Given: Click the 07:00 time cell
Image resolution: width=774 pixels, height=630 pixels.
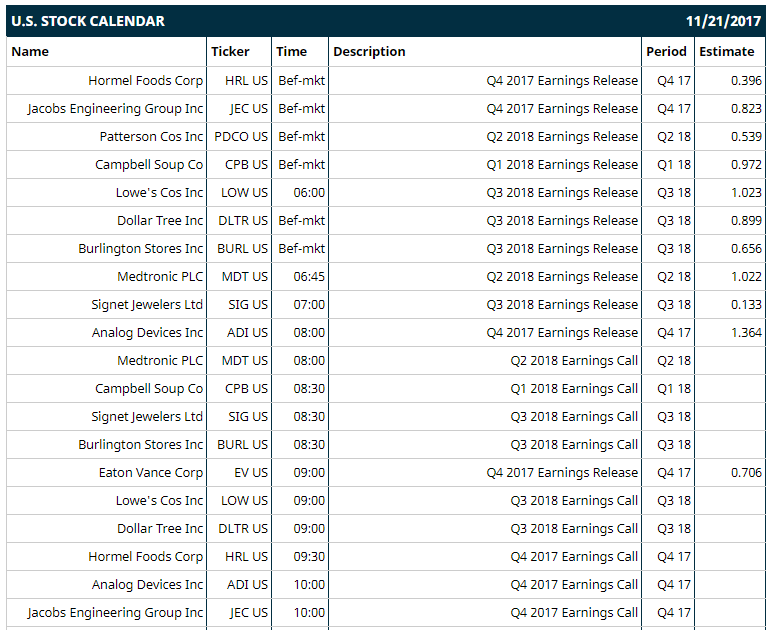Looking at the screenshot, I should (x=309, y=305).
